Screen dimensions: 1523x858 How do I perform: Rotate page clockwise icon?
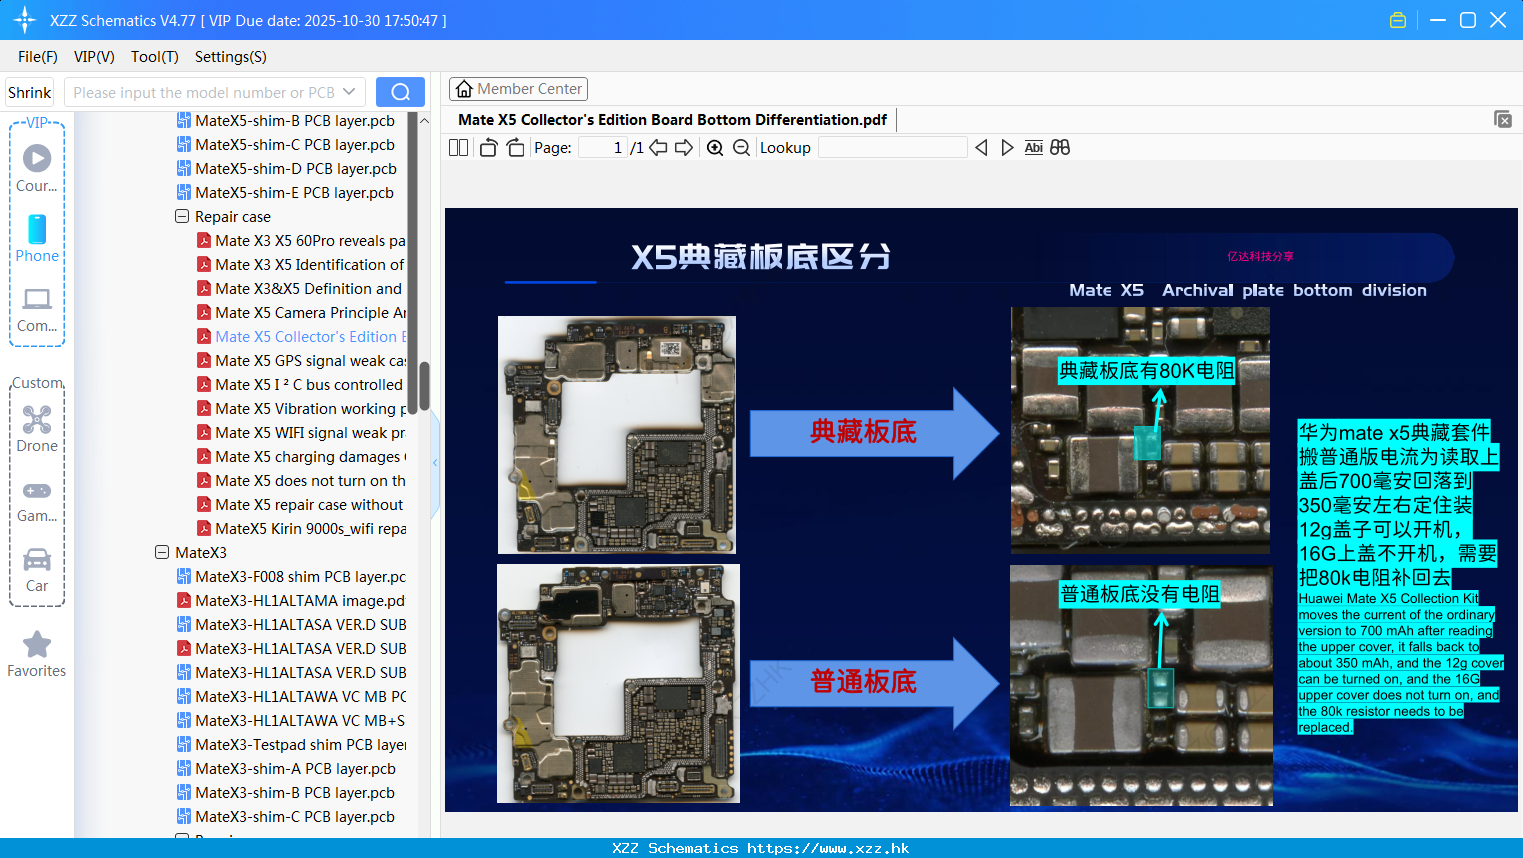point(515,147)
